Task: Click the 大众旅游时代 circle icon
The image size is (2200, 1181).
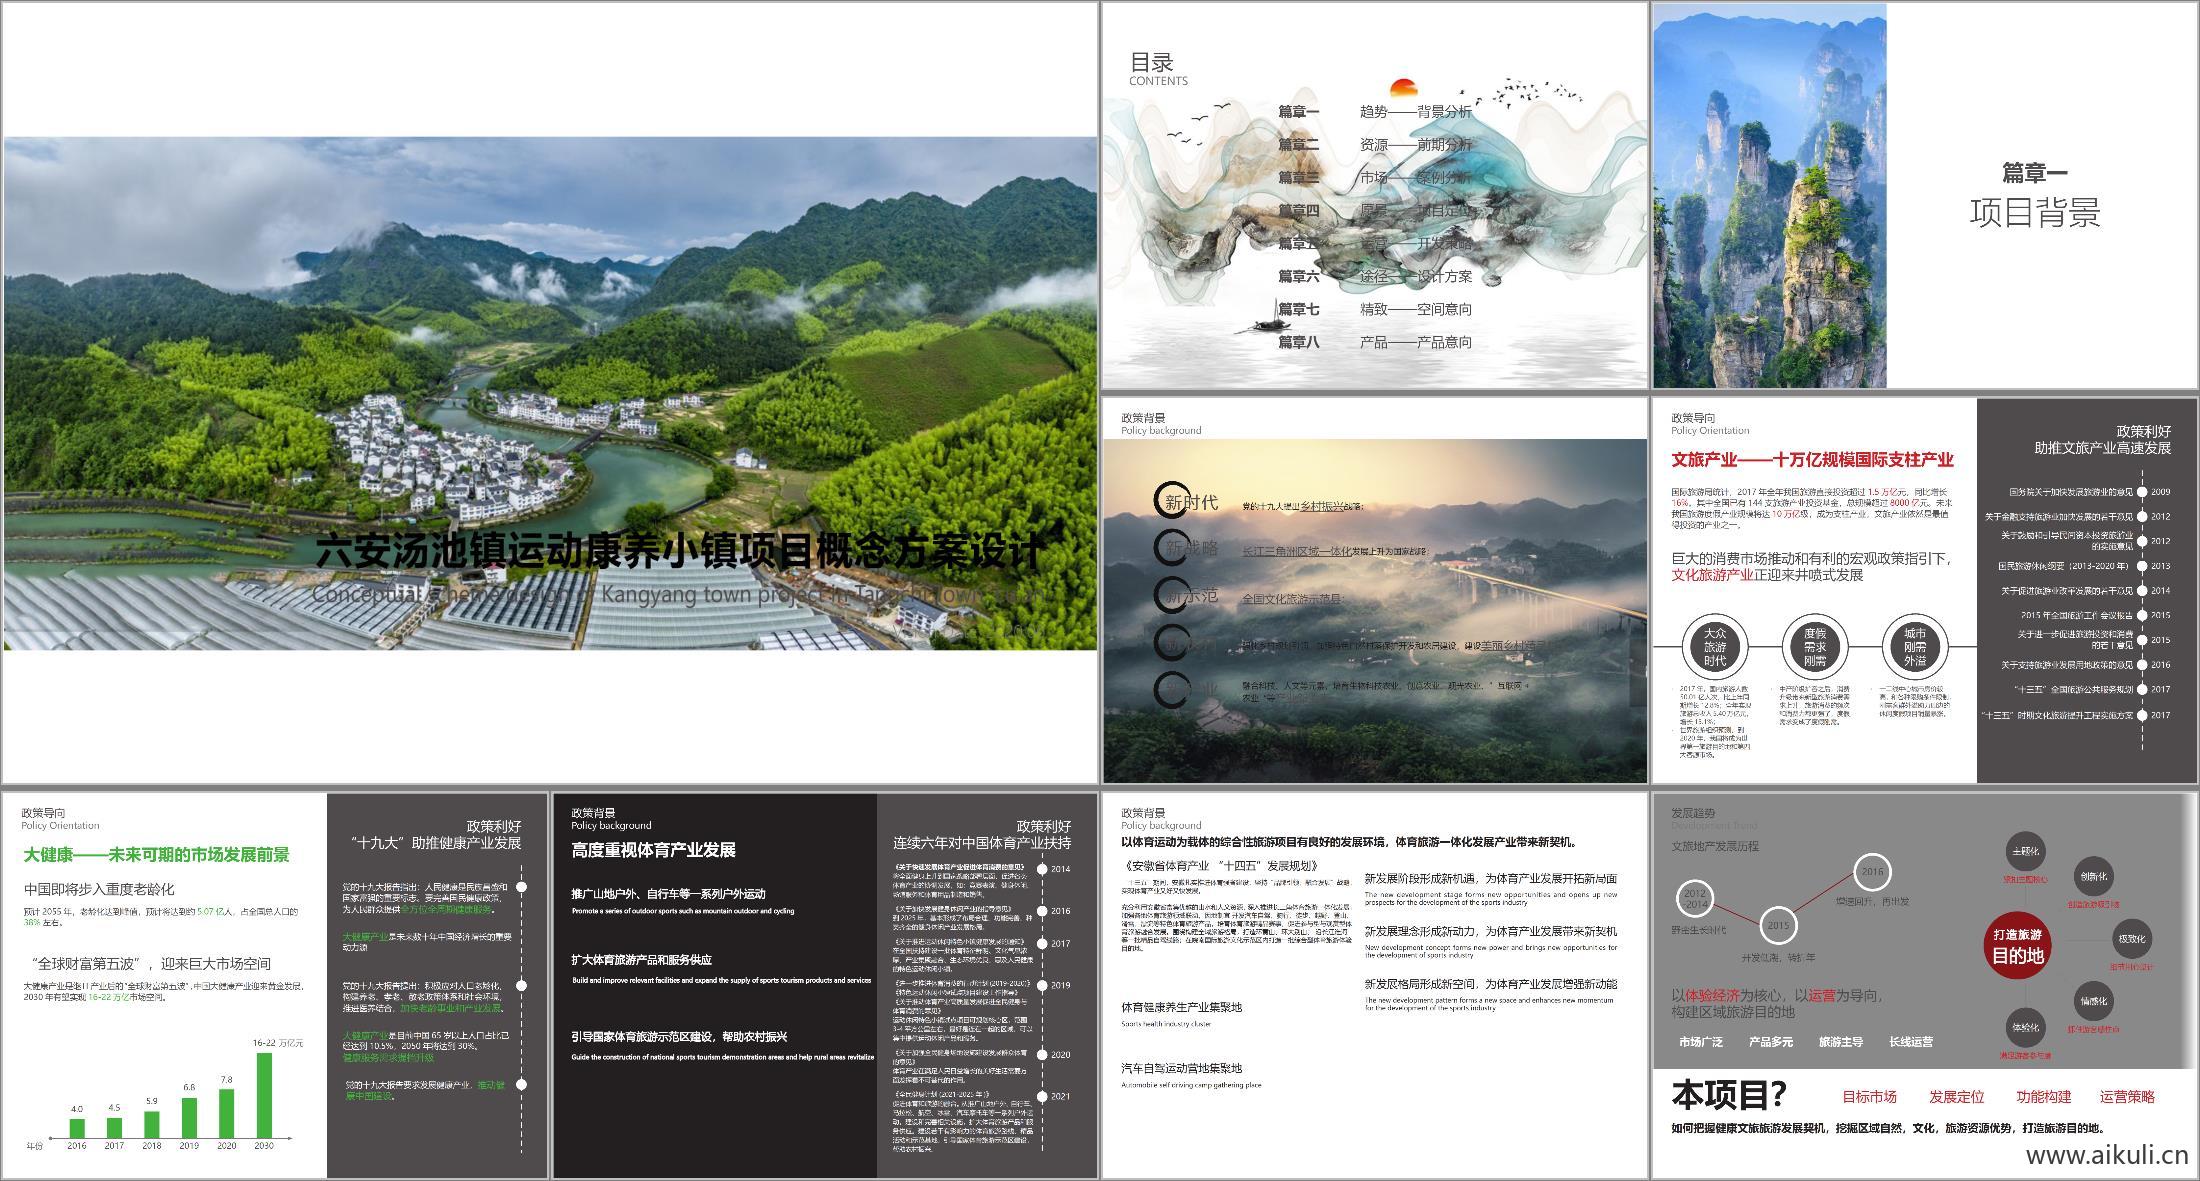Action: (x=1714, y=647)
